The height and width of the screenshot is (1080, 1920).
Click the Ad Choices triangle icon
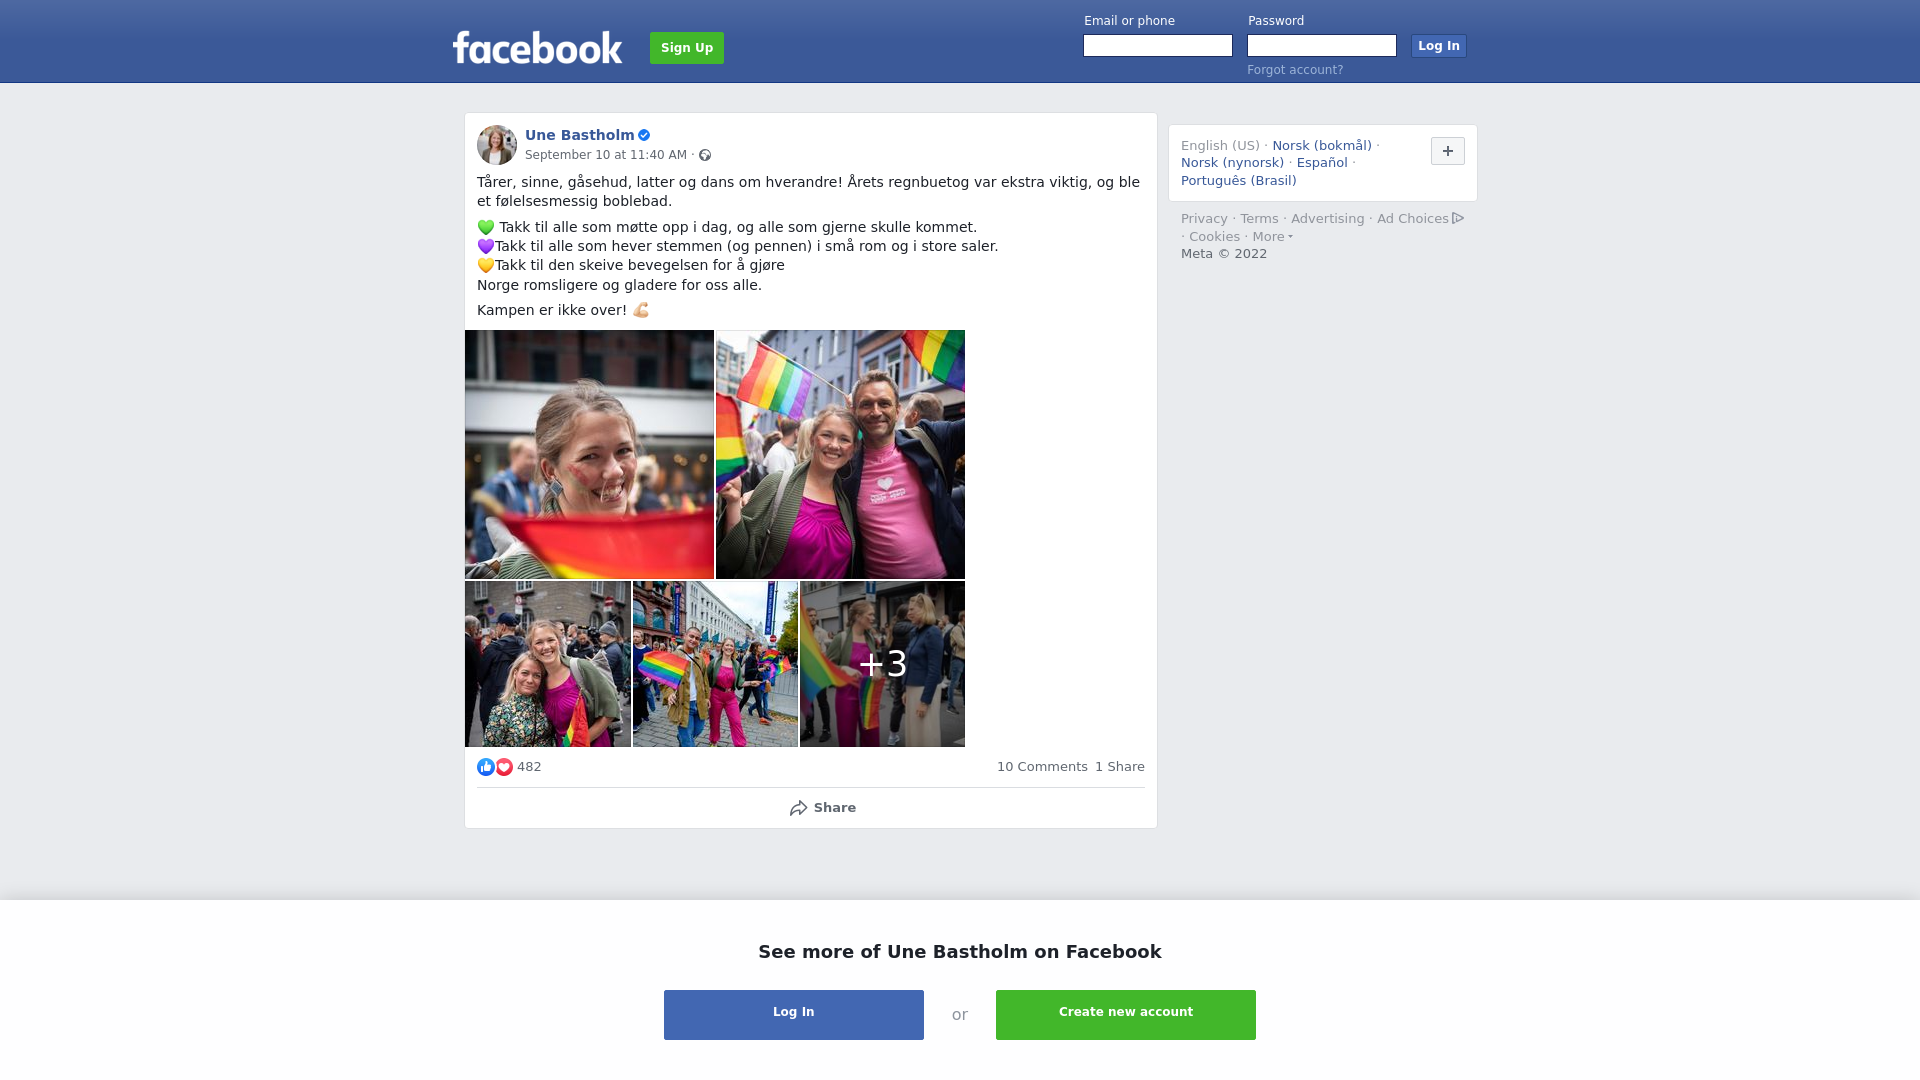tap(1458, 218)
